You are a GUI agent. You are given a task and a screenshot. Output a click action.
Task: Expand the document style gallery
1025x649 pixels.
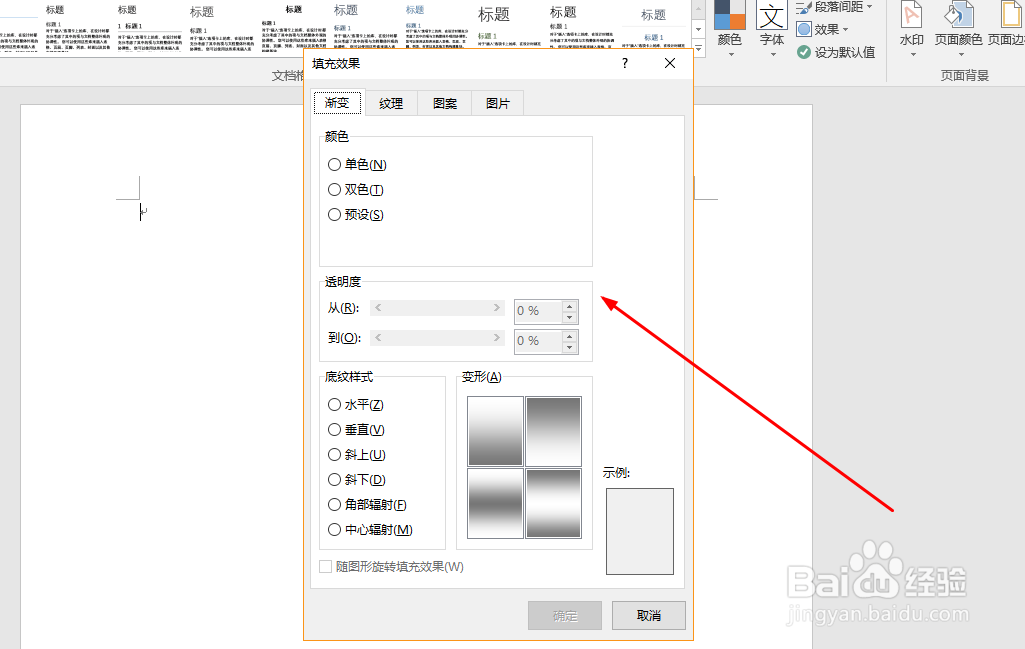click(699, 48)
